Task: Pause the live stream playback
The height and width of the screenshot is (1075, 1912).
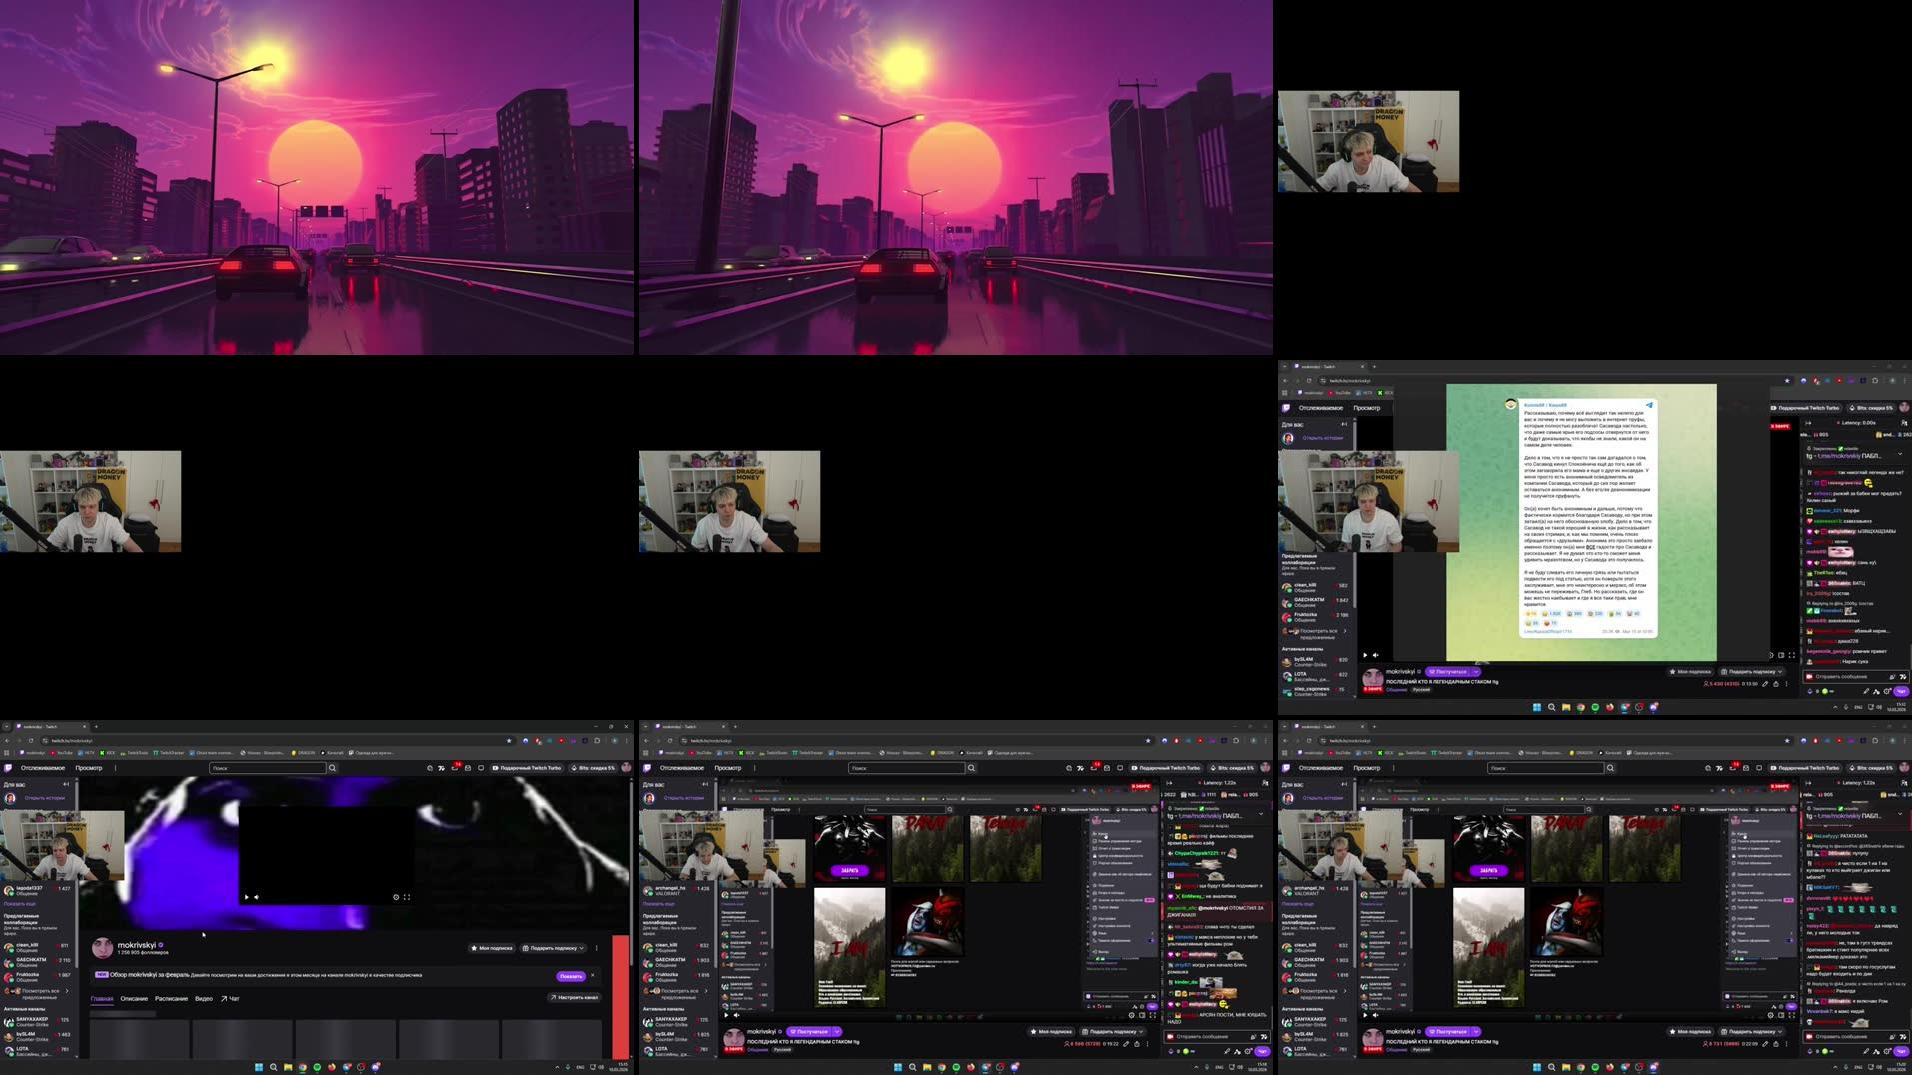Action: pos(247,897)
